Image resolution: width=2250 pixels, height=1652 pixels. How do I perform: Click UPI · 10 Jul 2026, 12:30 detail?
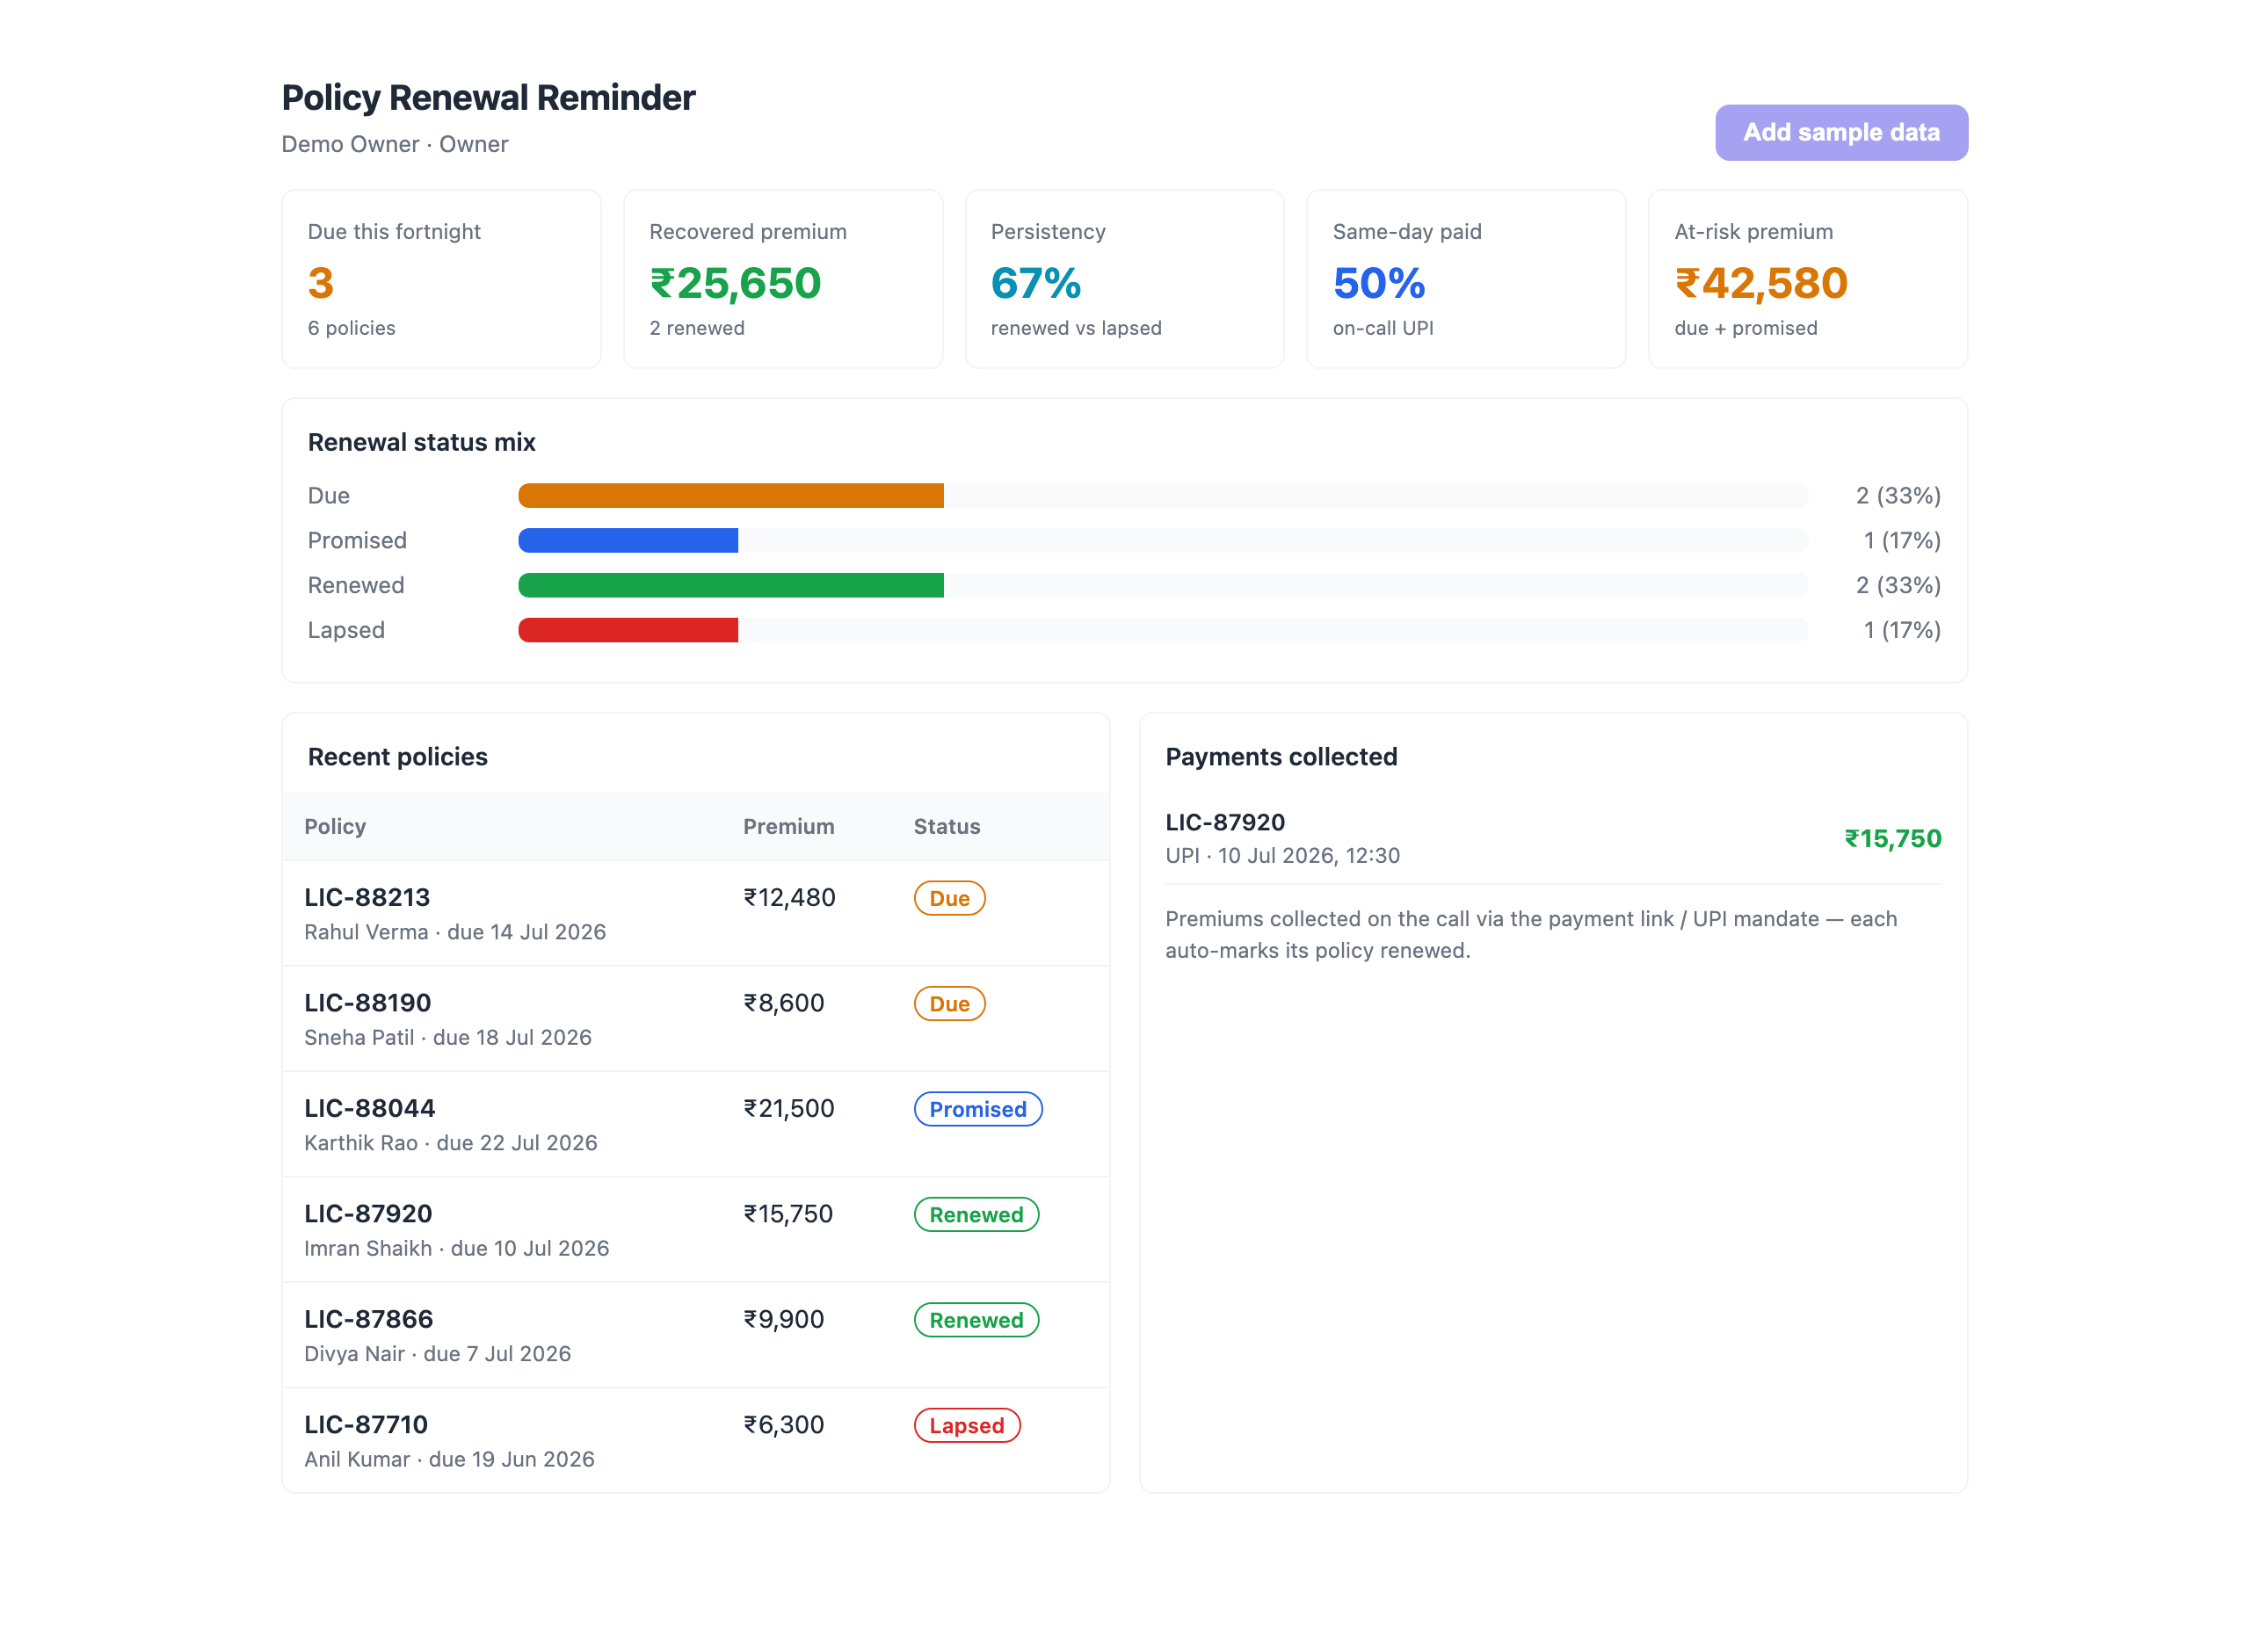coord(1282,856)
